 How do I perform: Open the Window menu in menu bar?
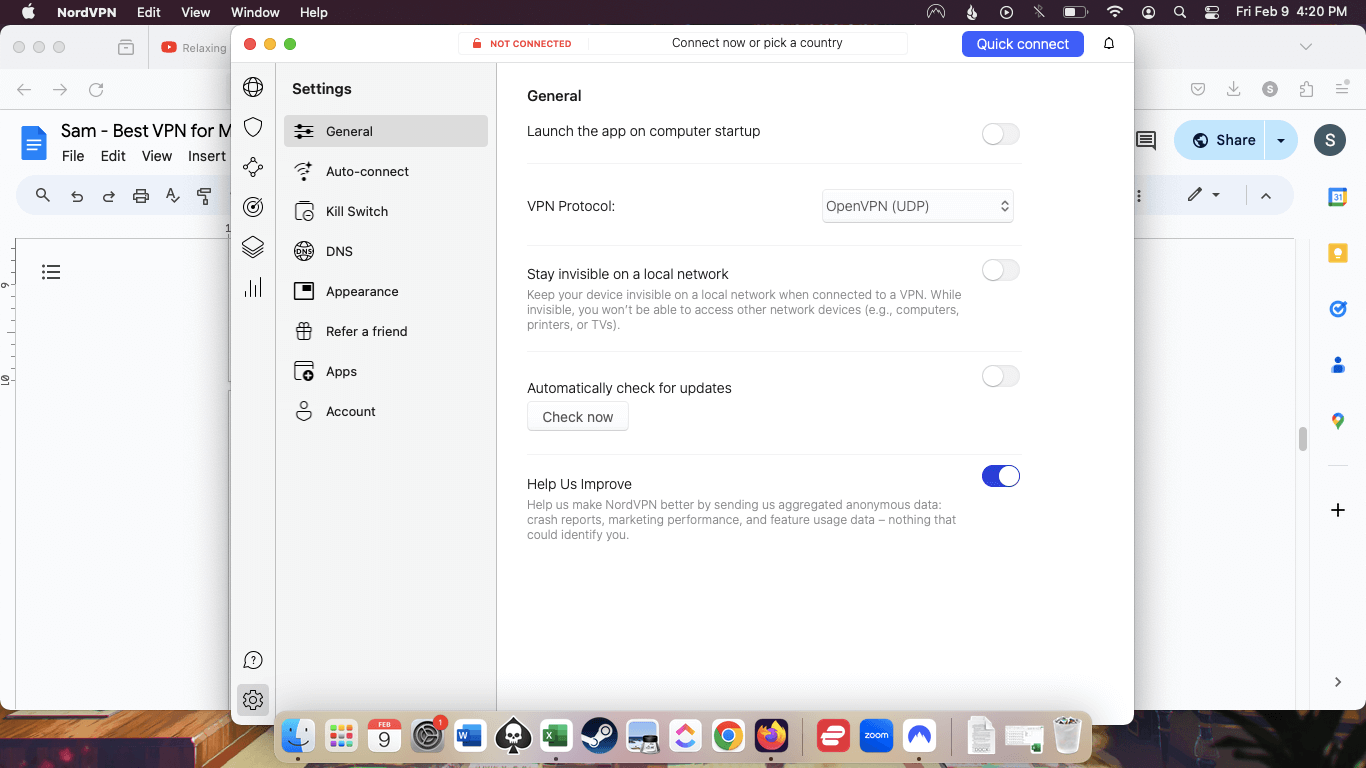point(255,12)
